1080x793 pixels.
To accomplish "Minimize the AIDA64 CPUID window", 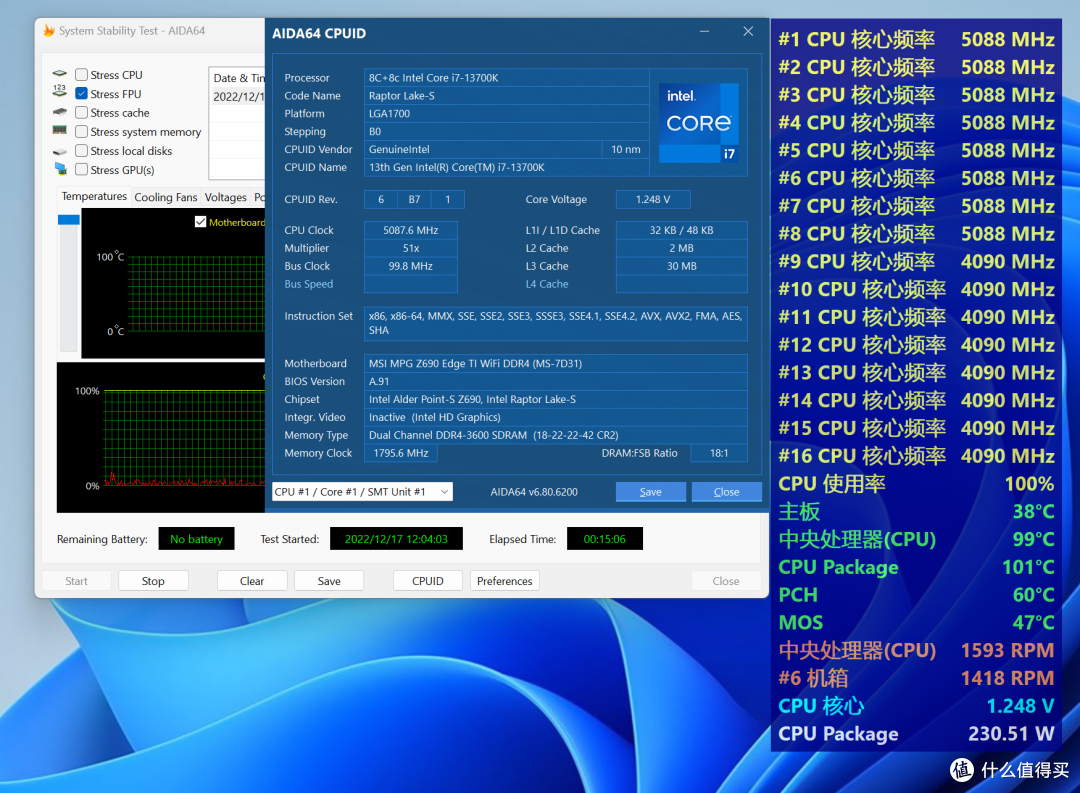I will point(704,32).
